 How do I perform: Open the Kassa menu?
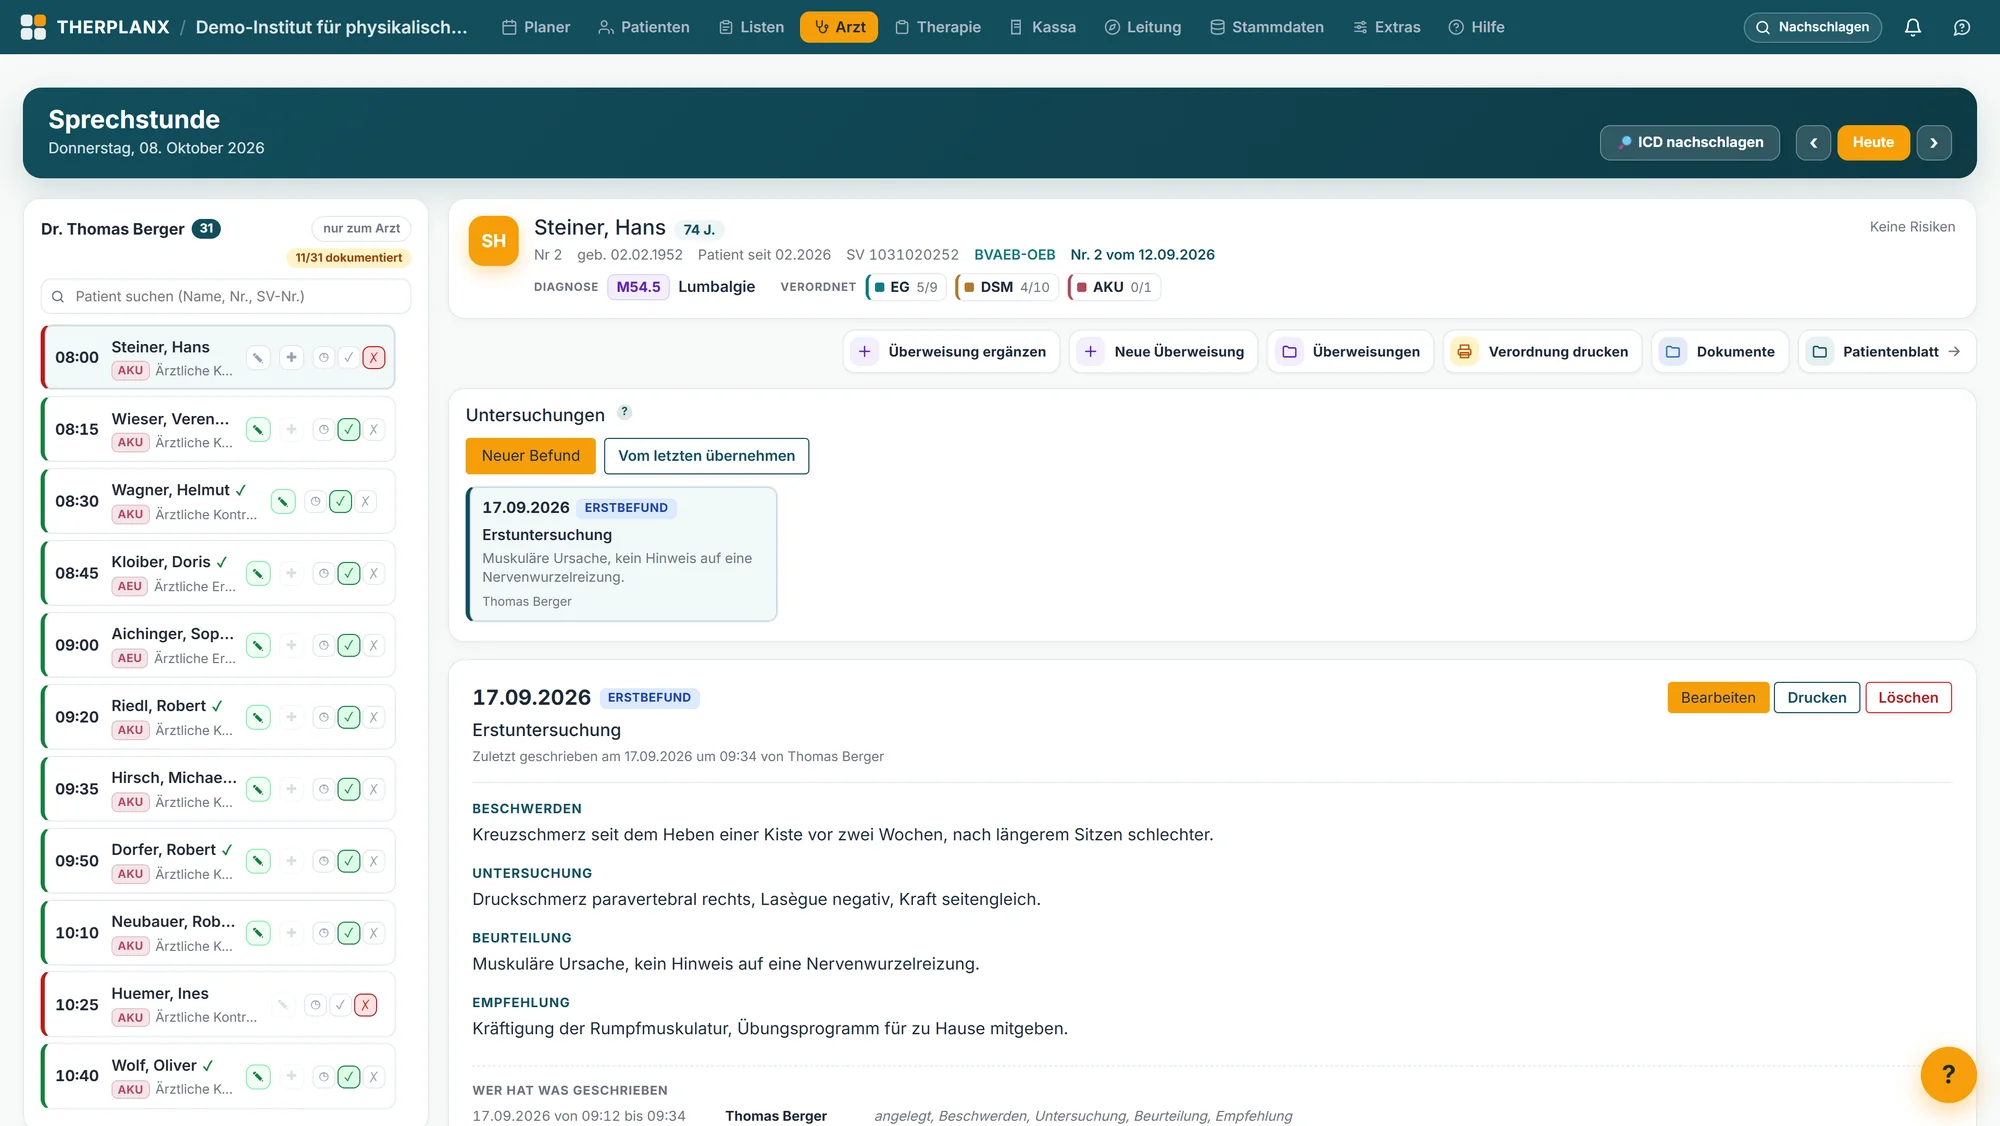[1043, 27]
